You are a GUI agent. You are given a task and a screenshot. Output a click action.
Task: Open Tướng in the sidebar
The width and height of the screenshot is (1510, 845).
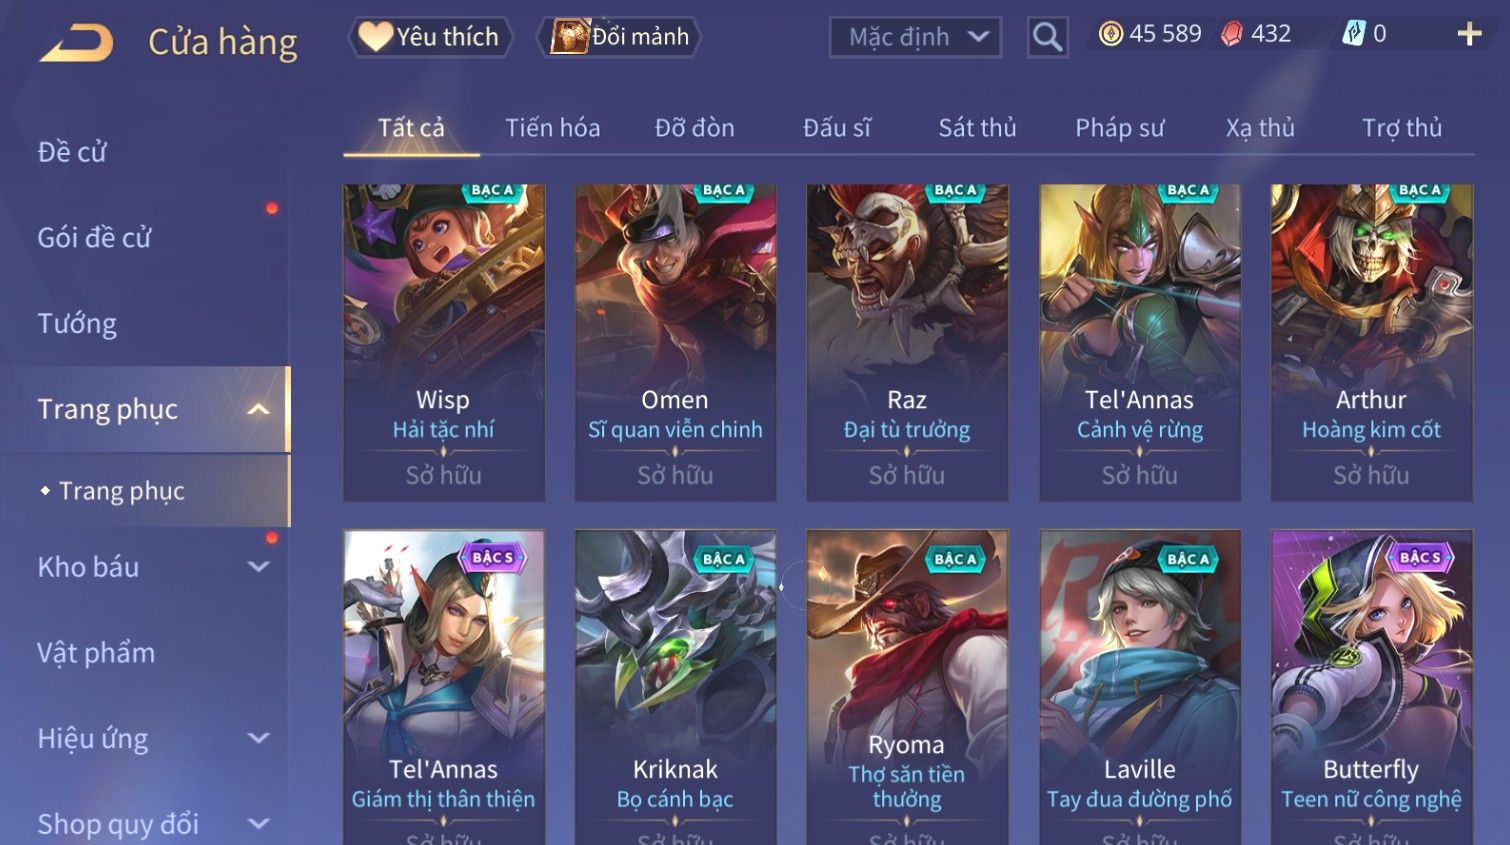pyautogui.click(x=77, y=324)
